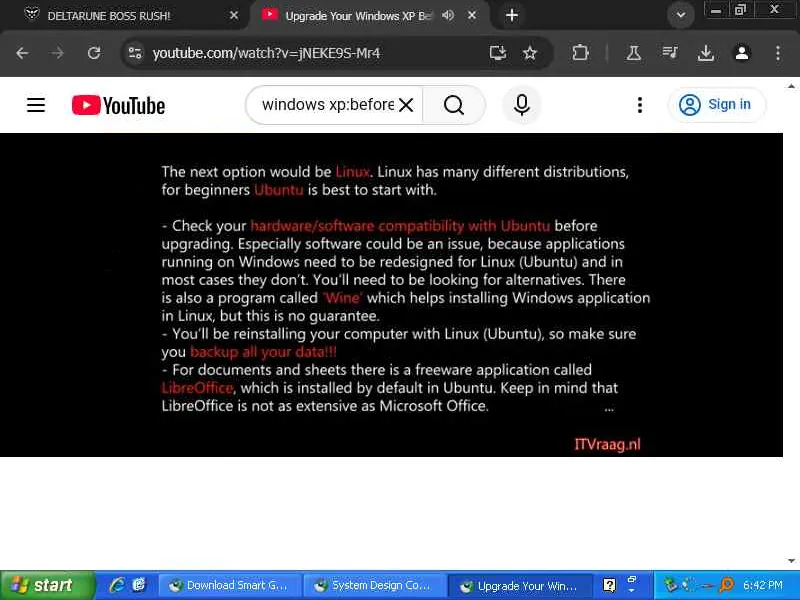800x600 pixels.
Task: Install app icon in address bar
Action: pos(497,53)
